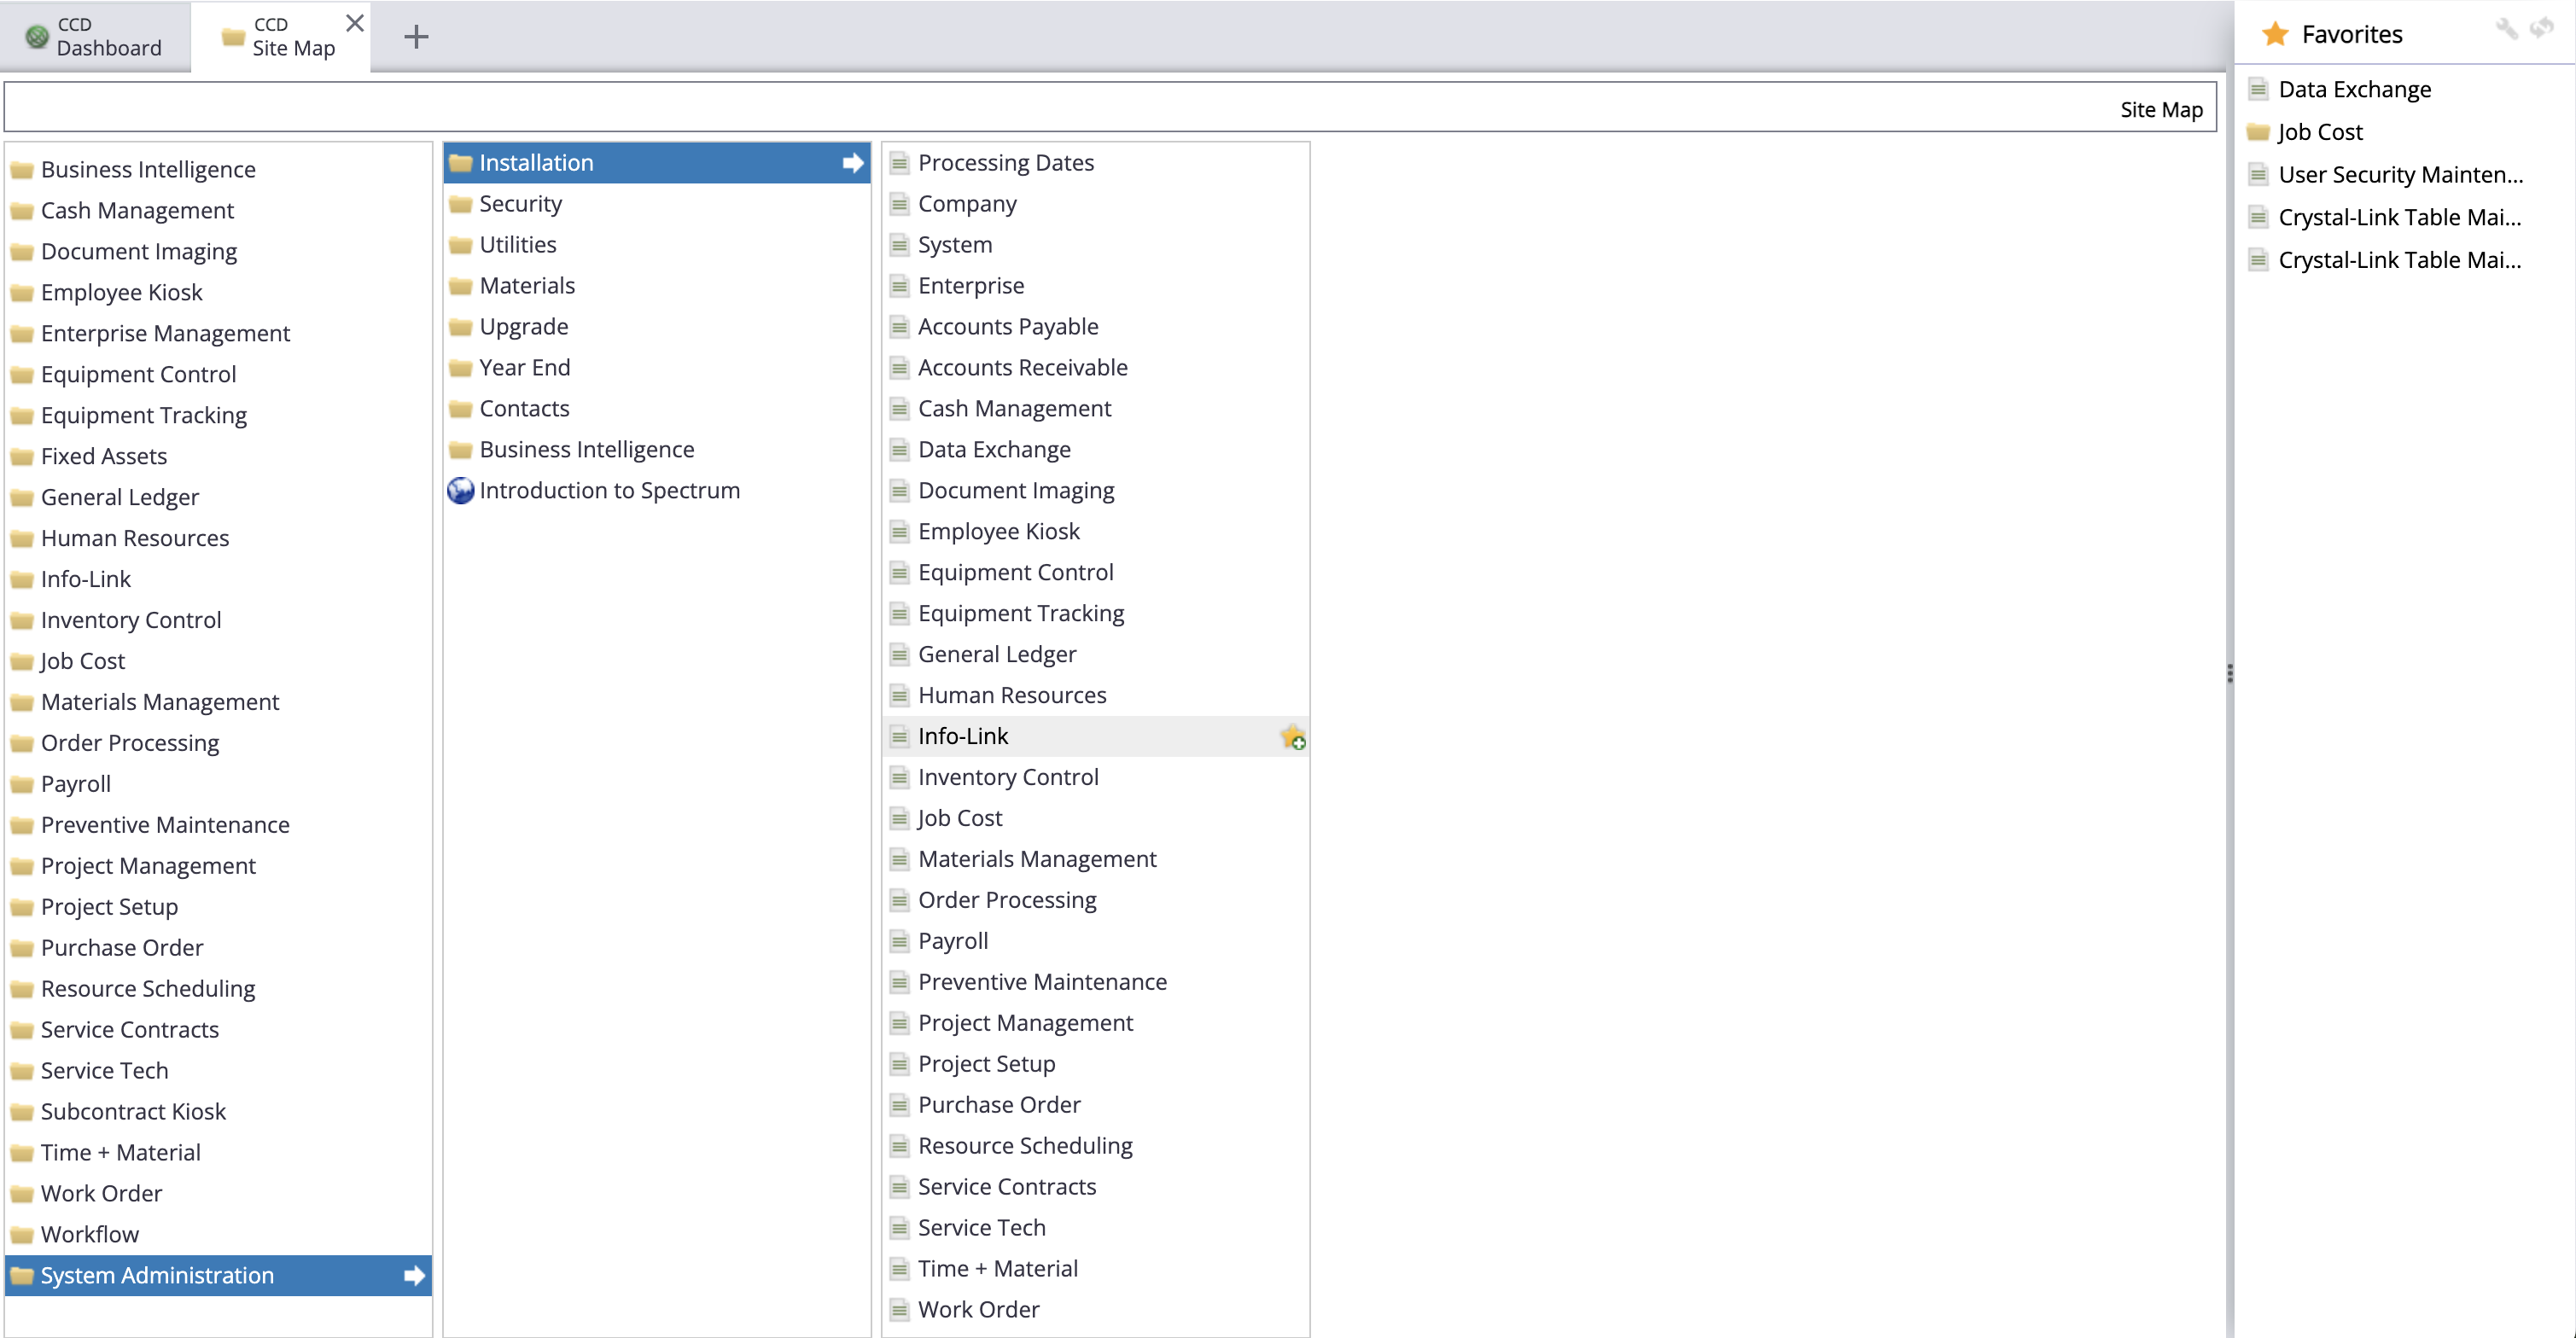Expand the Installation folder arrow
The height and width of the screenshot is (1338, 2576).
point(853,163)
